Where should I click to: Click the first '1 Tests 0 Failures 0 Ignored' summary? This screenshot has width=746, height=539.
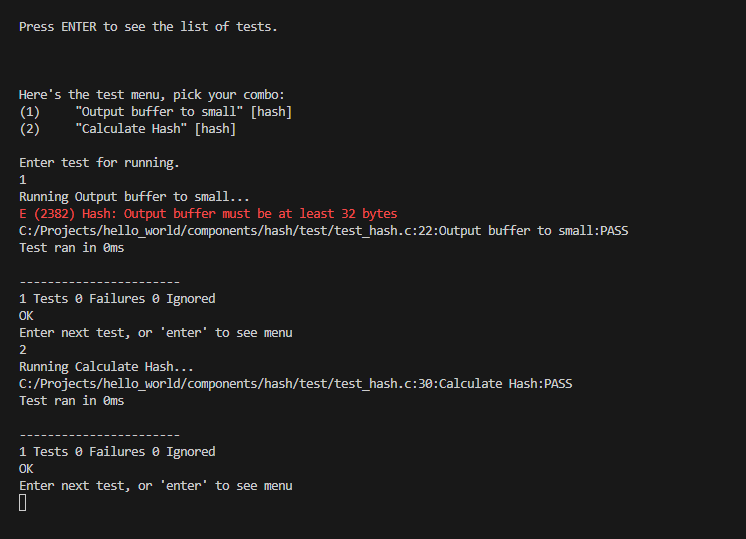coord(117,299)
